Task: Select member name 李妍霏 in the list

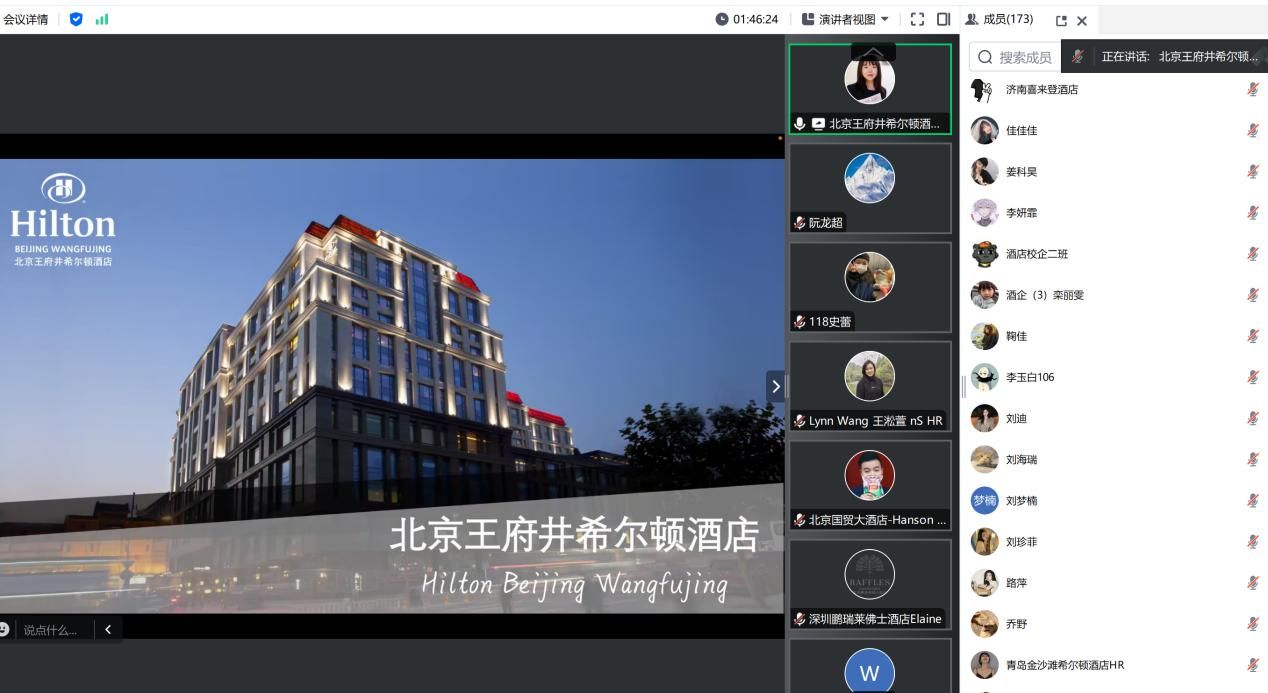Action: coord(1021,213)
